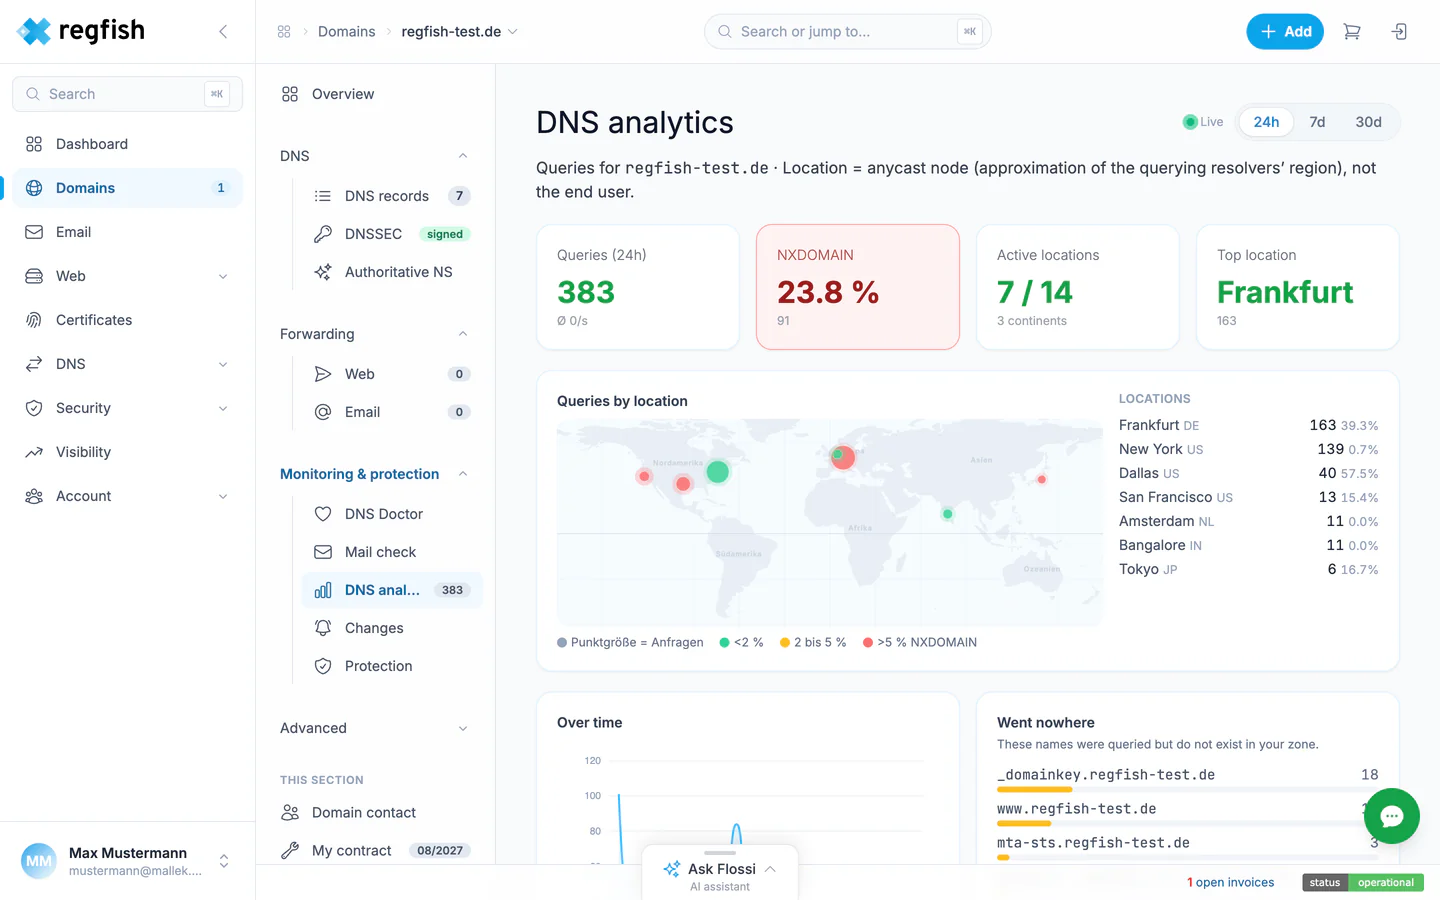
Task: Open the regfish-test.de domain dropdown
Action: (460, 32)
